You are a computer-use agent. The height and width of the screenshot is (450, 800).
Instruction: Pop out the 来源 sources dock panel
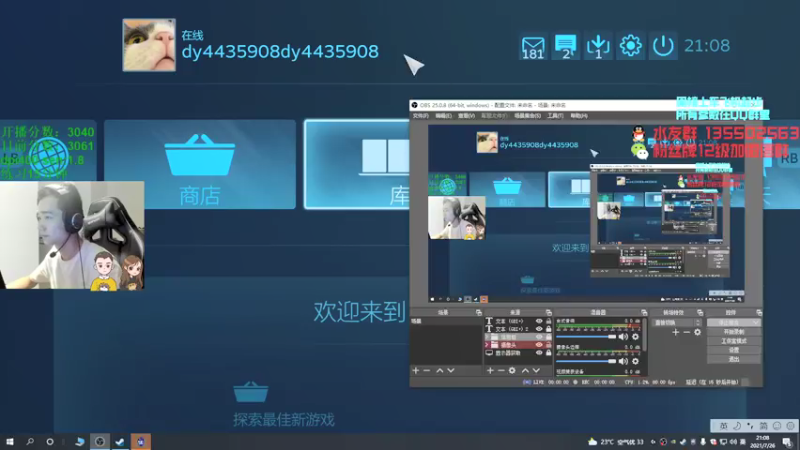click(x=549, y=312)
